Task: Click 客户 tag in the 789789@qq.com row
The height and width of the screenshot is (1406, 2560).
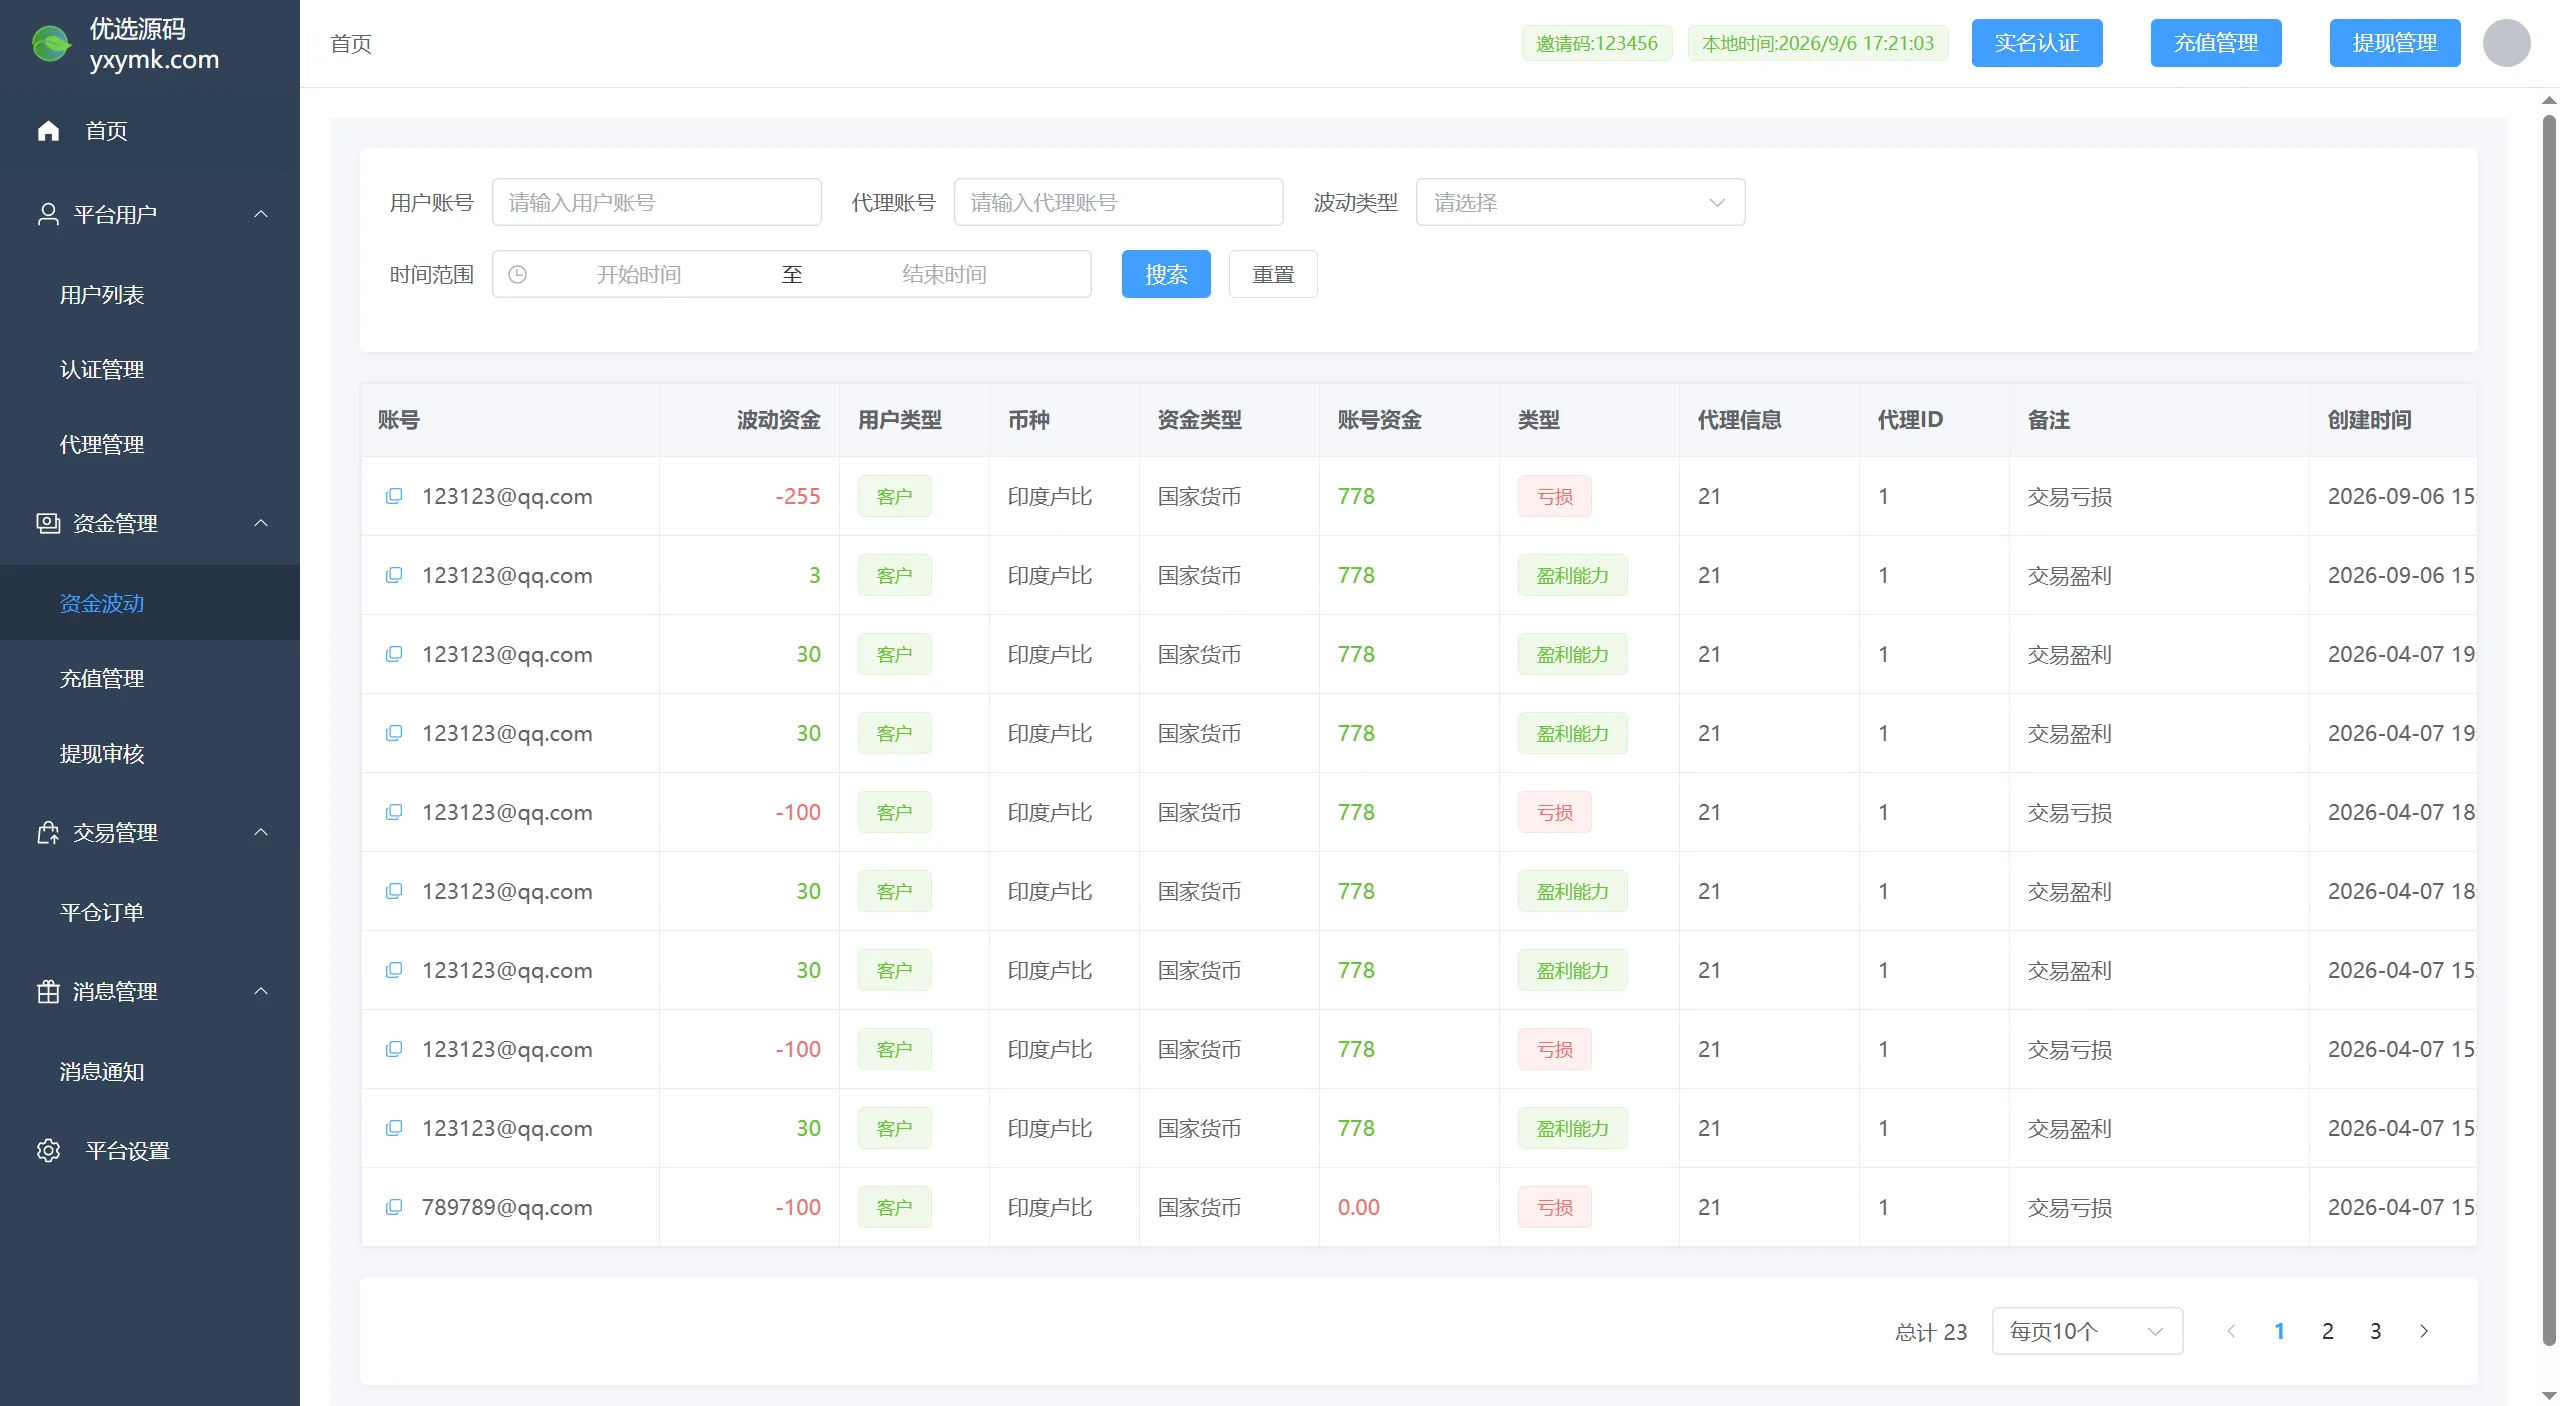Action: (894, 1207)
